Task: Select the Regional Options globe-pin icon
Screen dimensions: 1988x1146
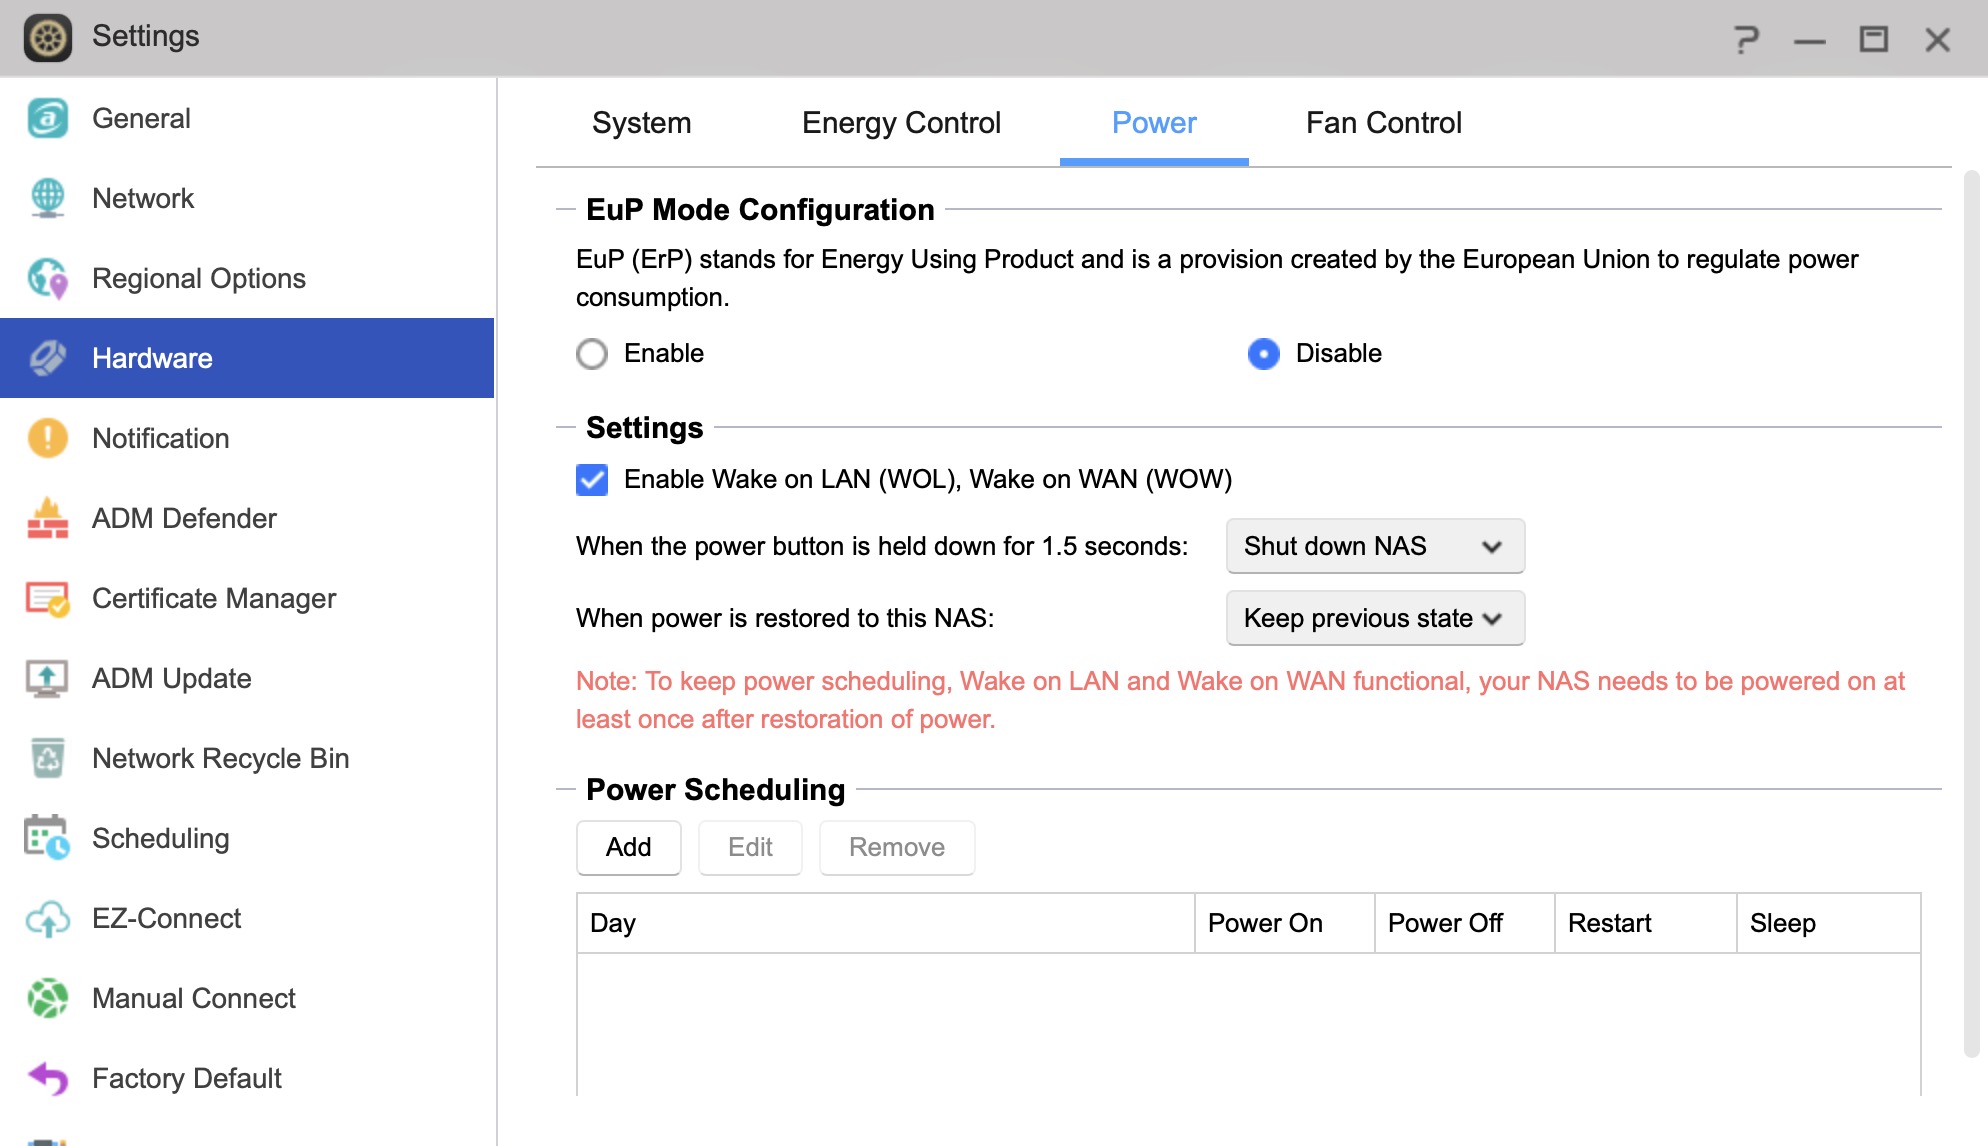Action: (48, 278)
